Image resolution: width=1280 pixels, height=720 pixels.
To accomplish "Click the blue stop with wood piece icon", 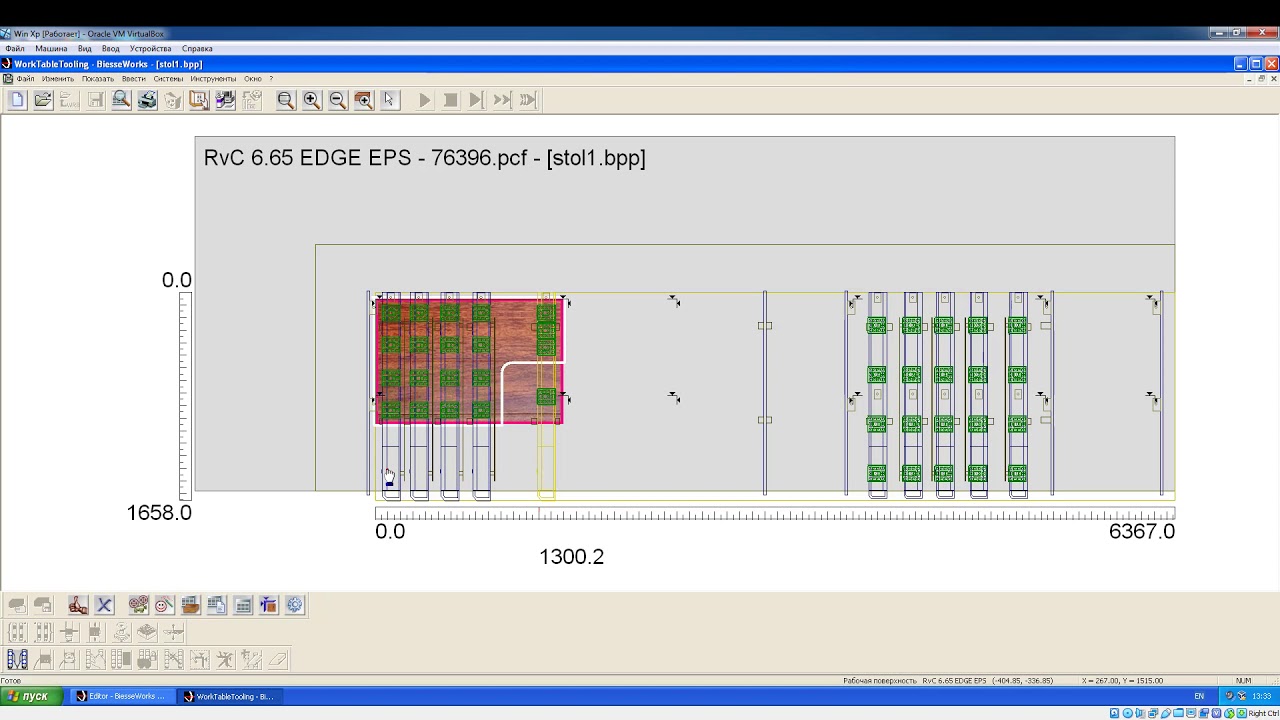I will point(268,605).
